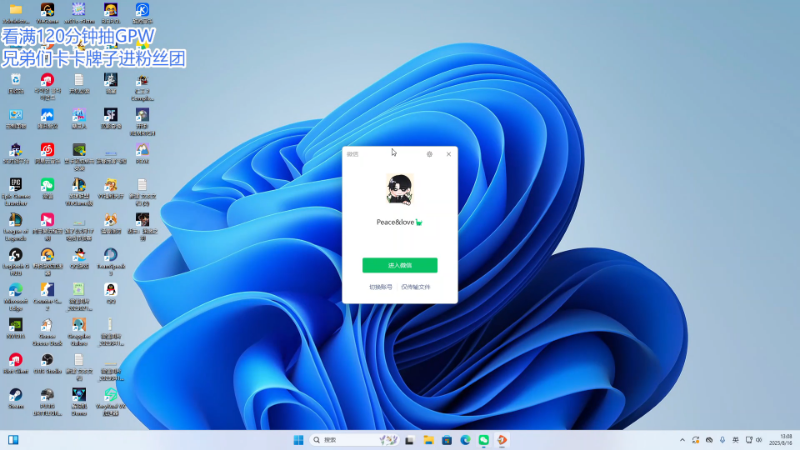Screen dimensions: 800x450
Task: Select the Goose Goose Duck desktop icon
Action: click(47, 332)
